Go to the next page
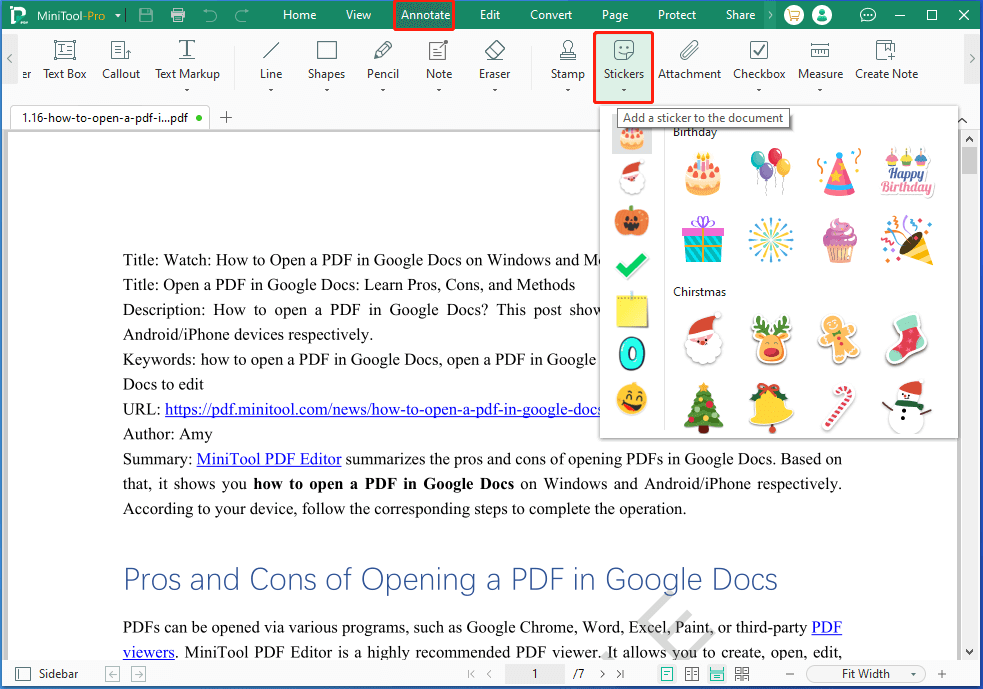Image resolution: width=983 pixels, height=689 pixels. tap(602, 674)
